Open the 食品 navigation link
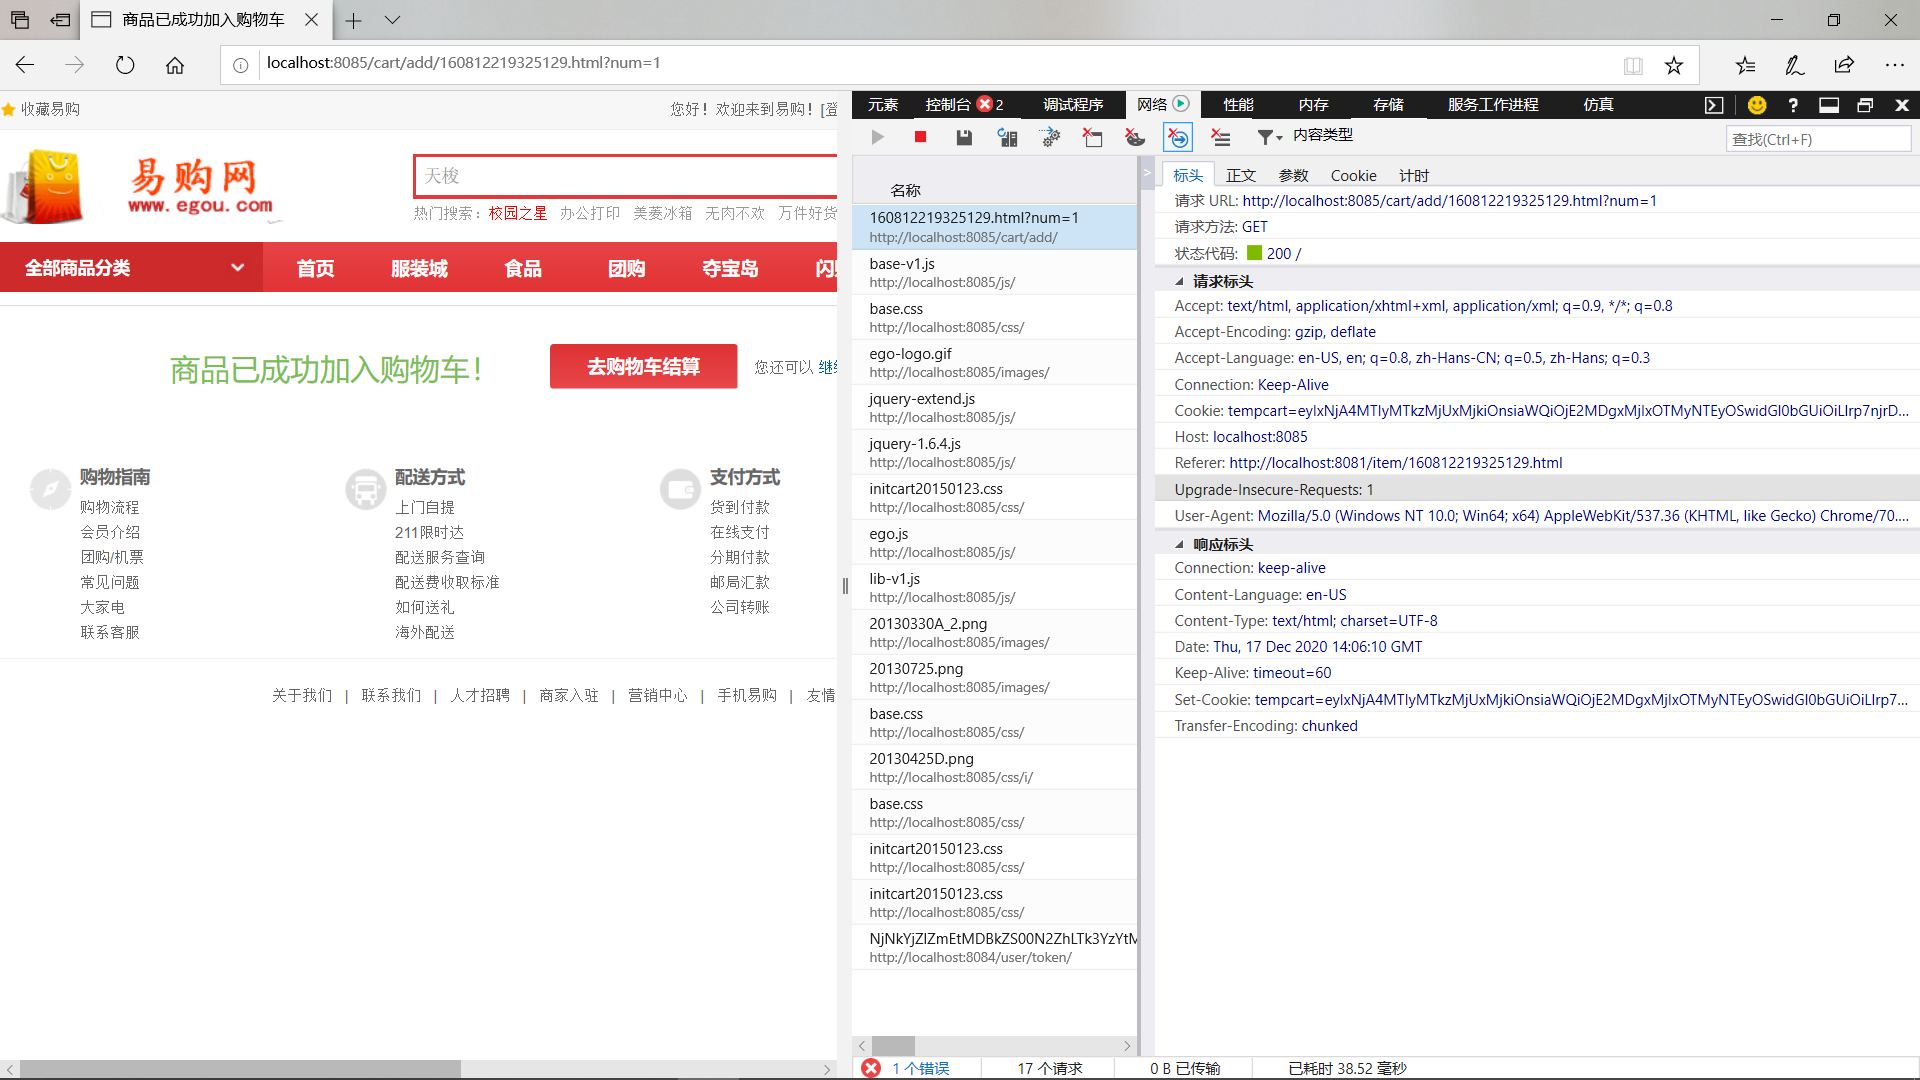 [523, 268]
